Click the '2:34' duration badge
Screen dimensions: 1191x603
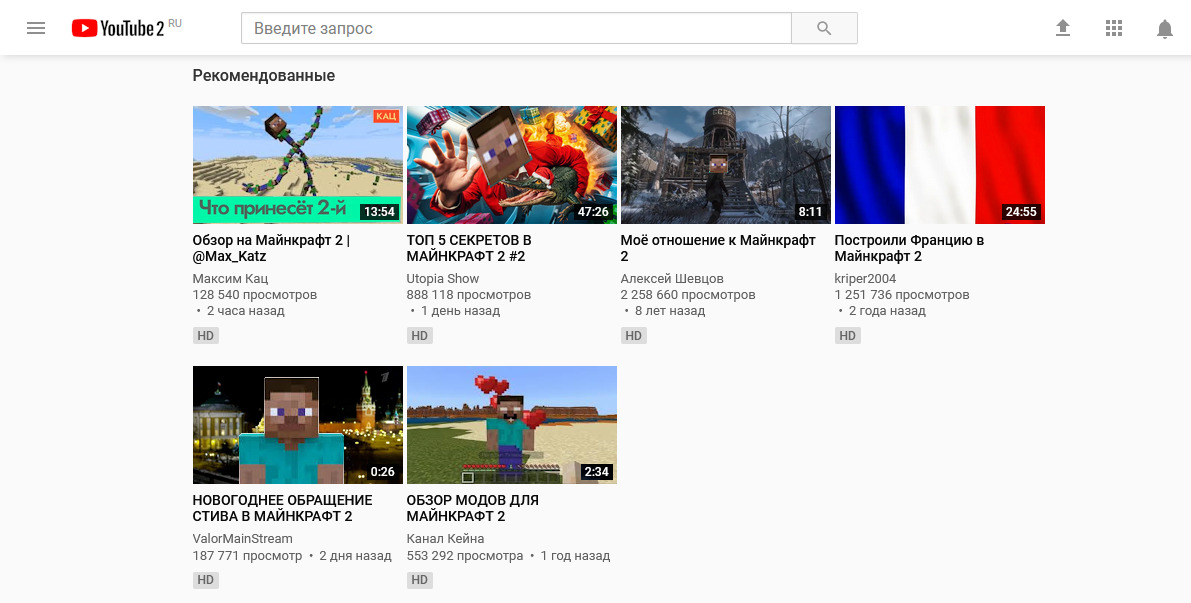click(596, 472)
